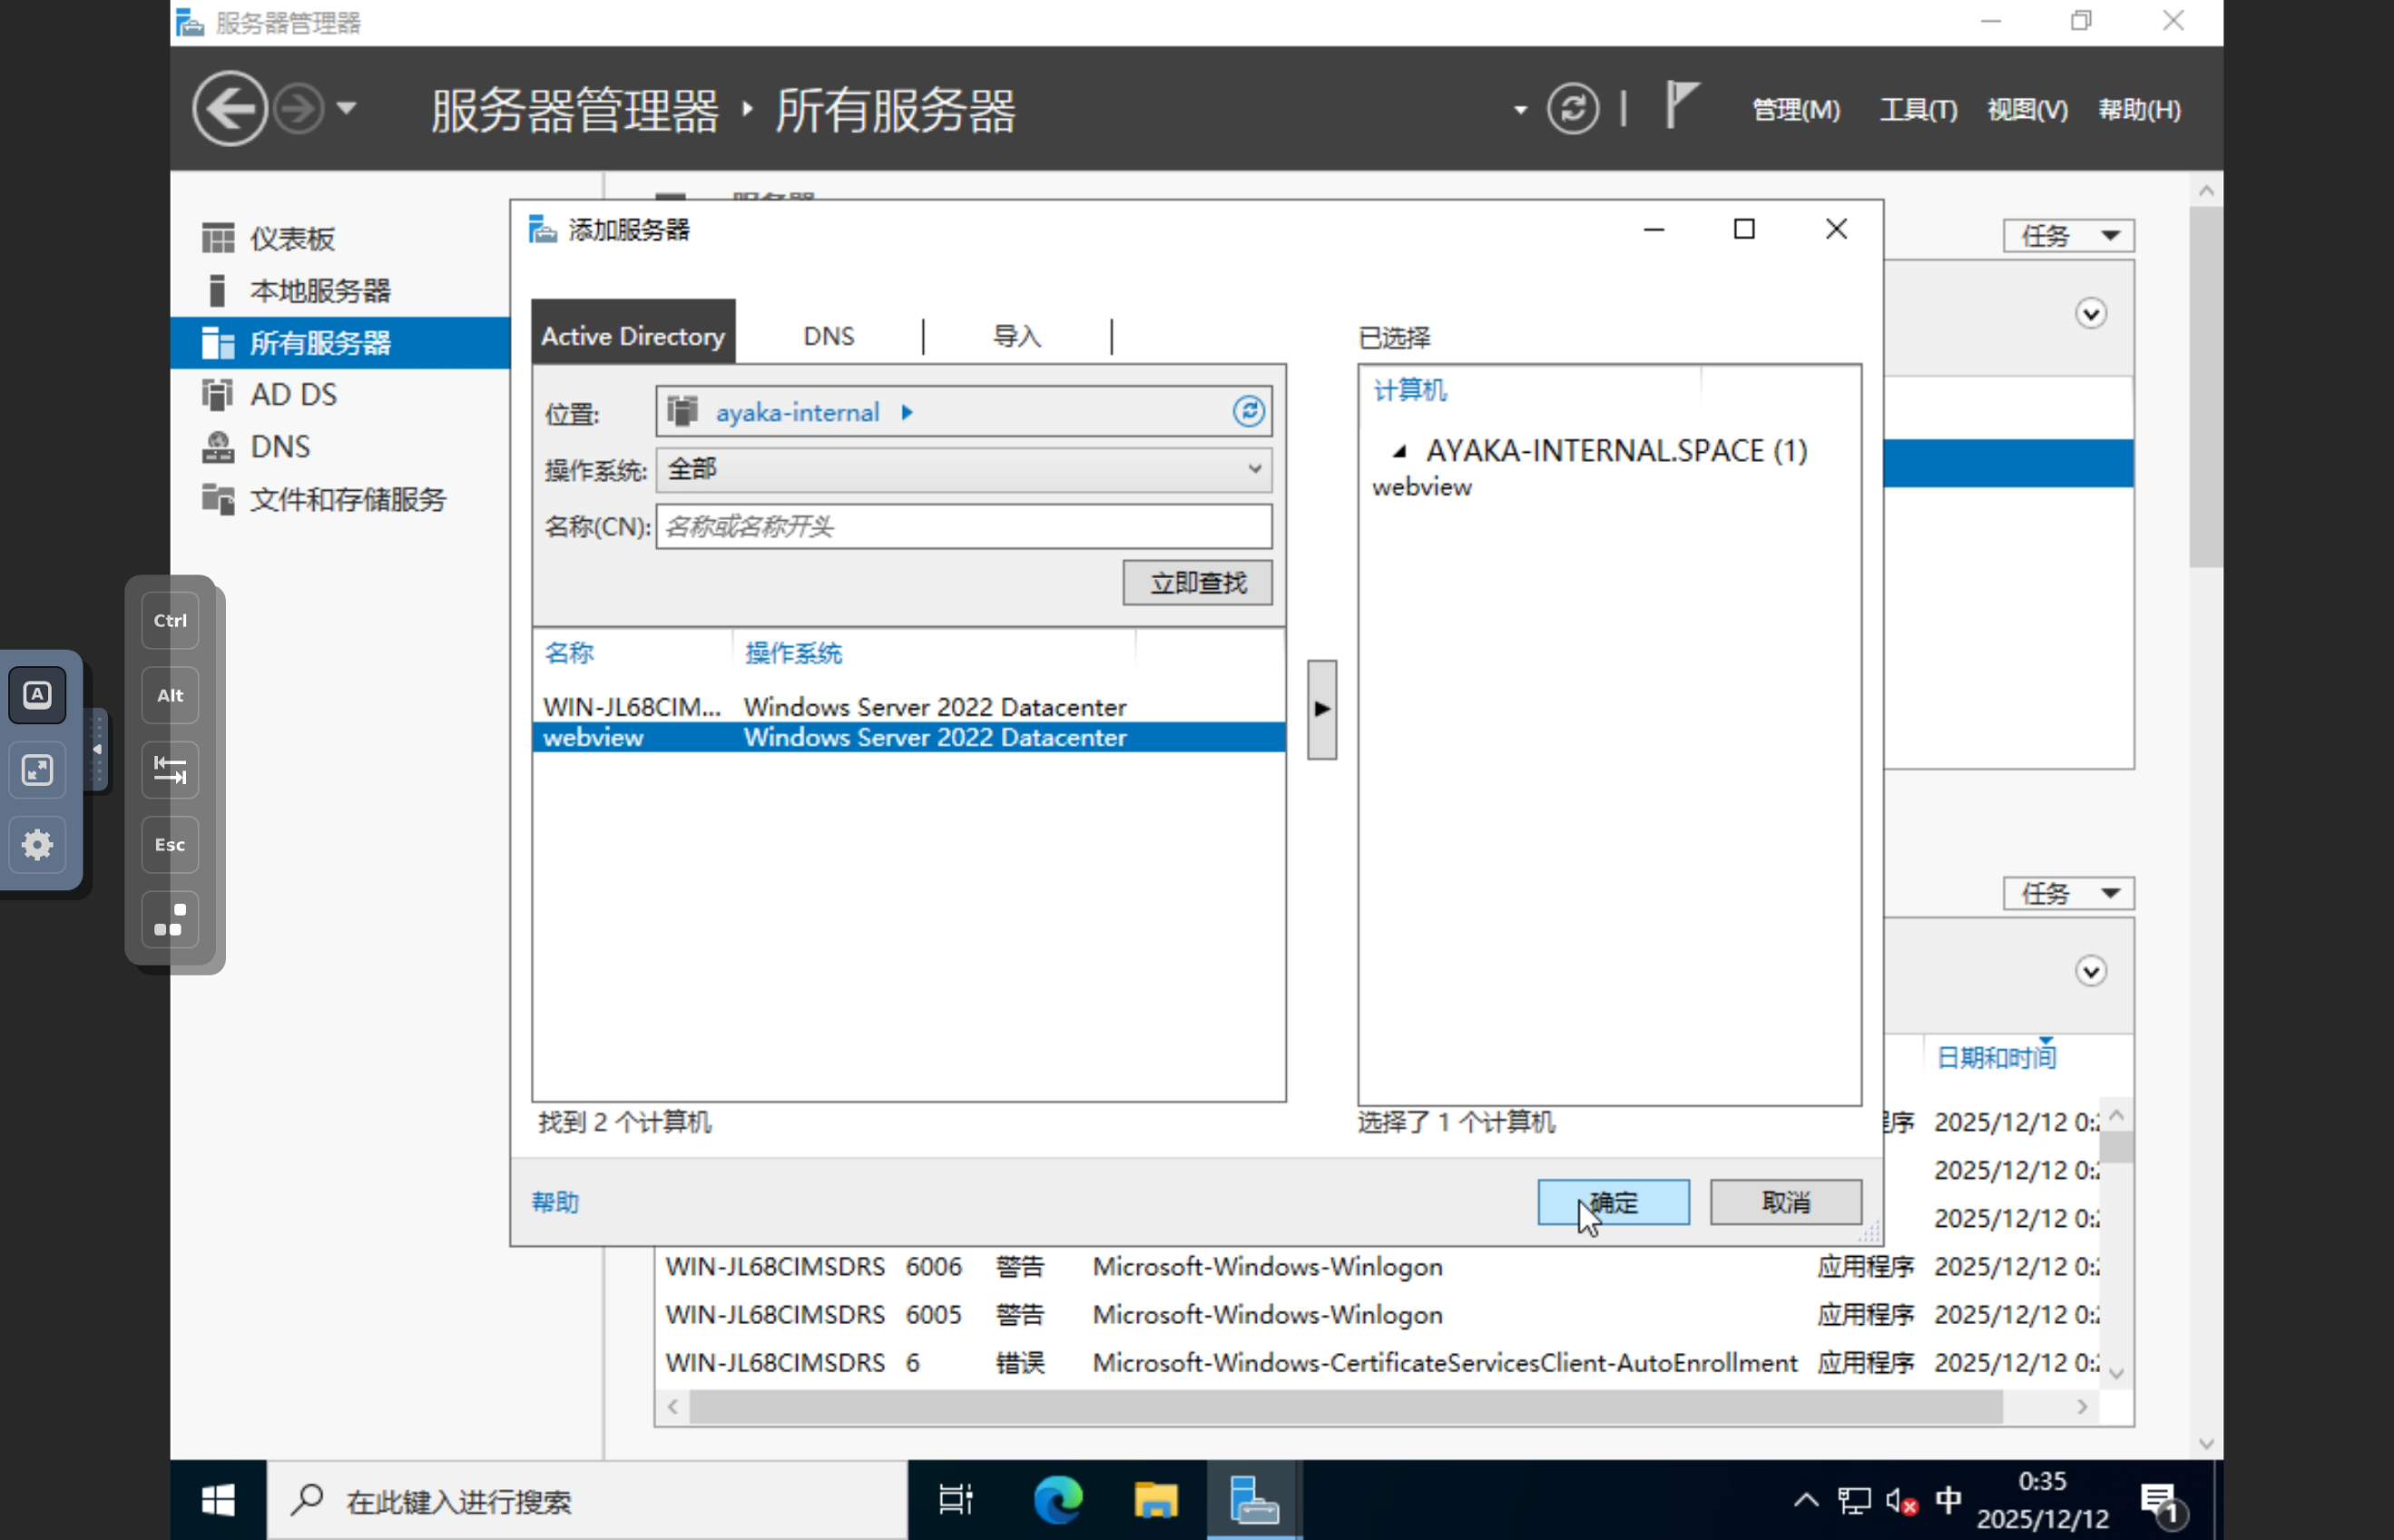The width and height of the screenshot is (2394, 1540).
Task: Click the Find Now (立即查找) button
Action: click(x=1197, y=583)
